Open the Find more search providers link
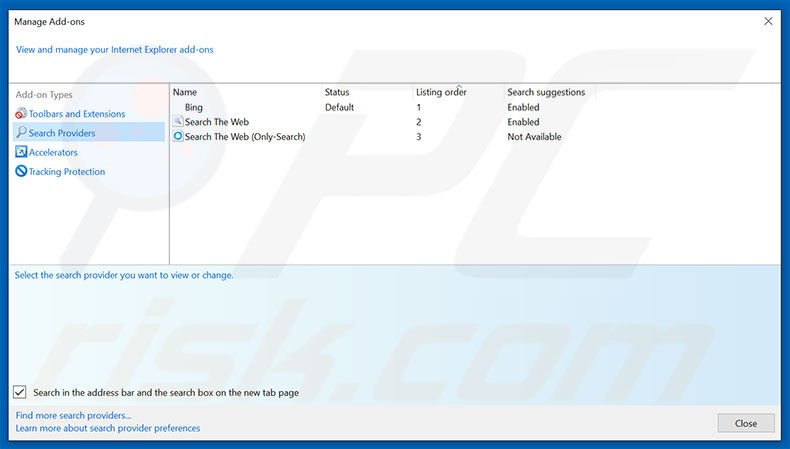Viewport: 790px width, 449px height. coord(73,415)
